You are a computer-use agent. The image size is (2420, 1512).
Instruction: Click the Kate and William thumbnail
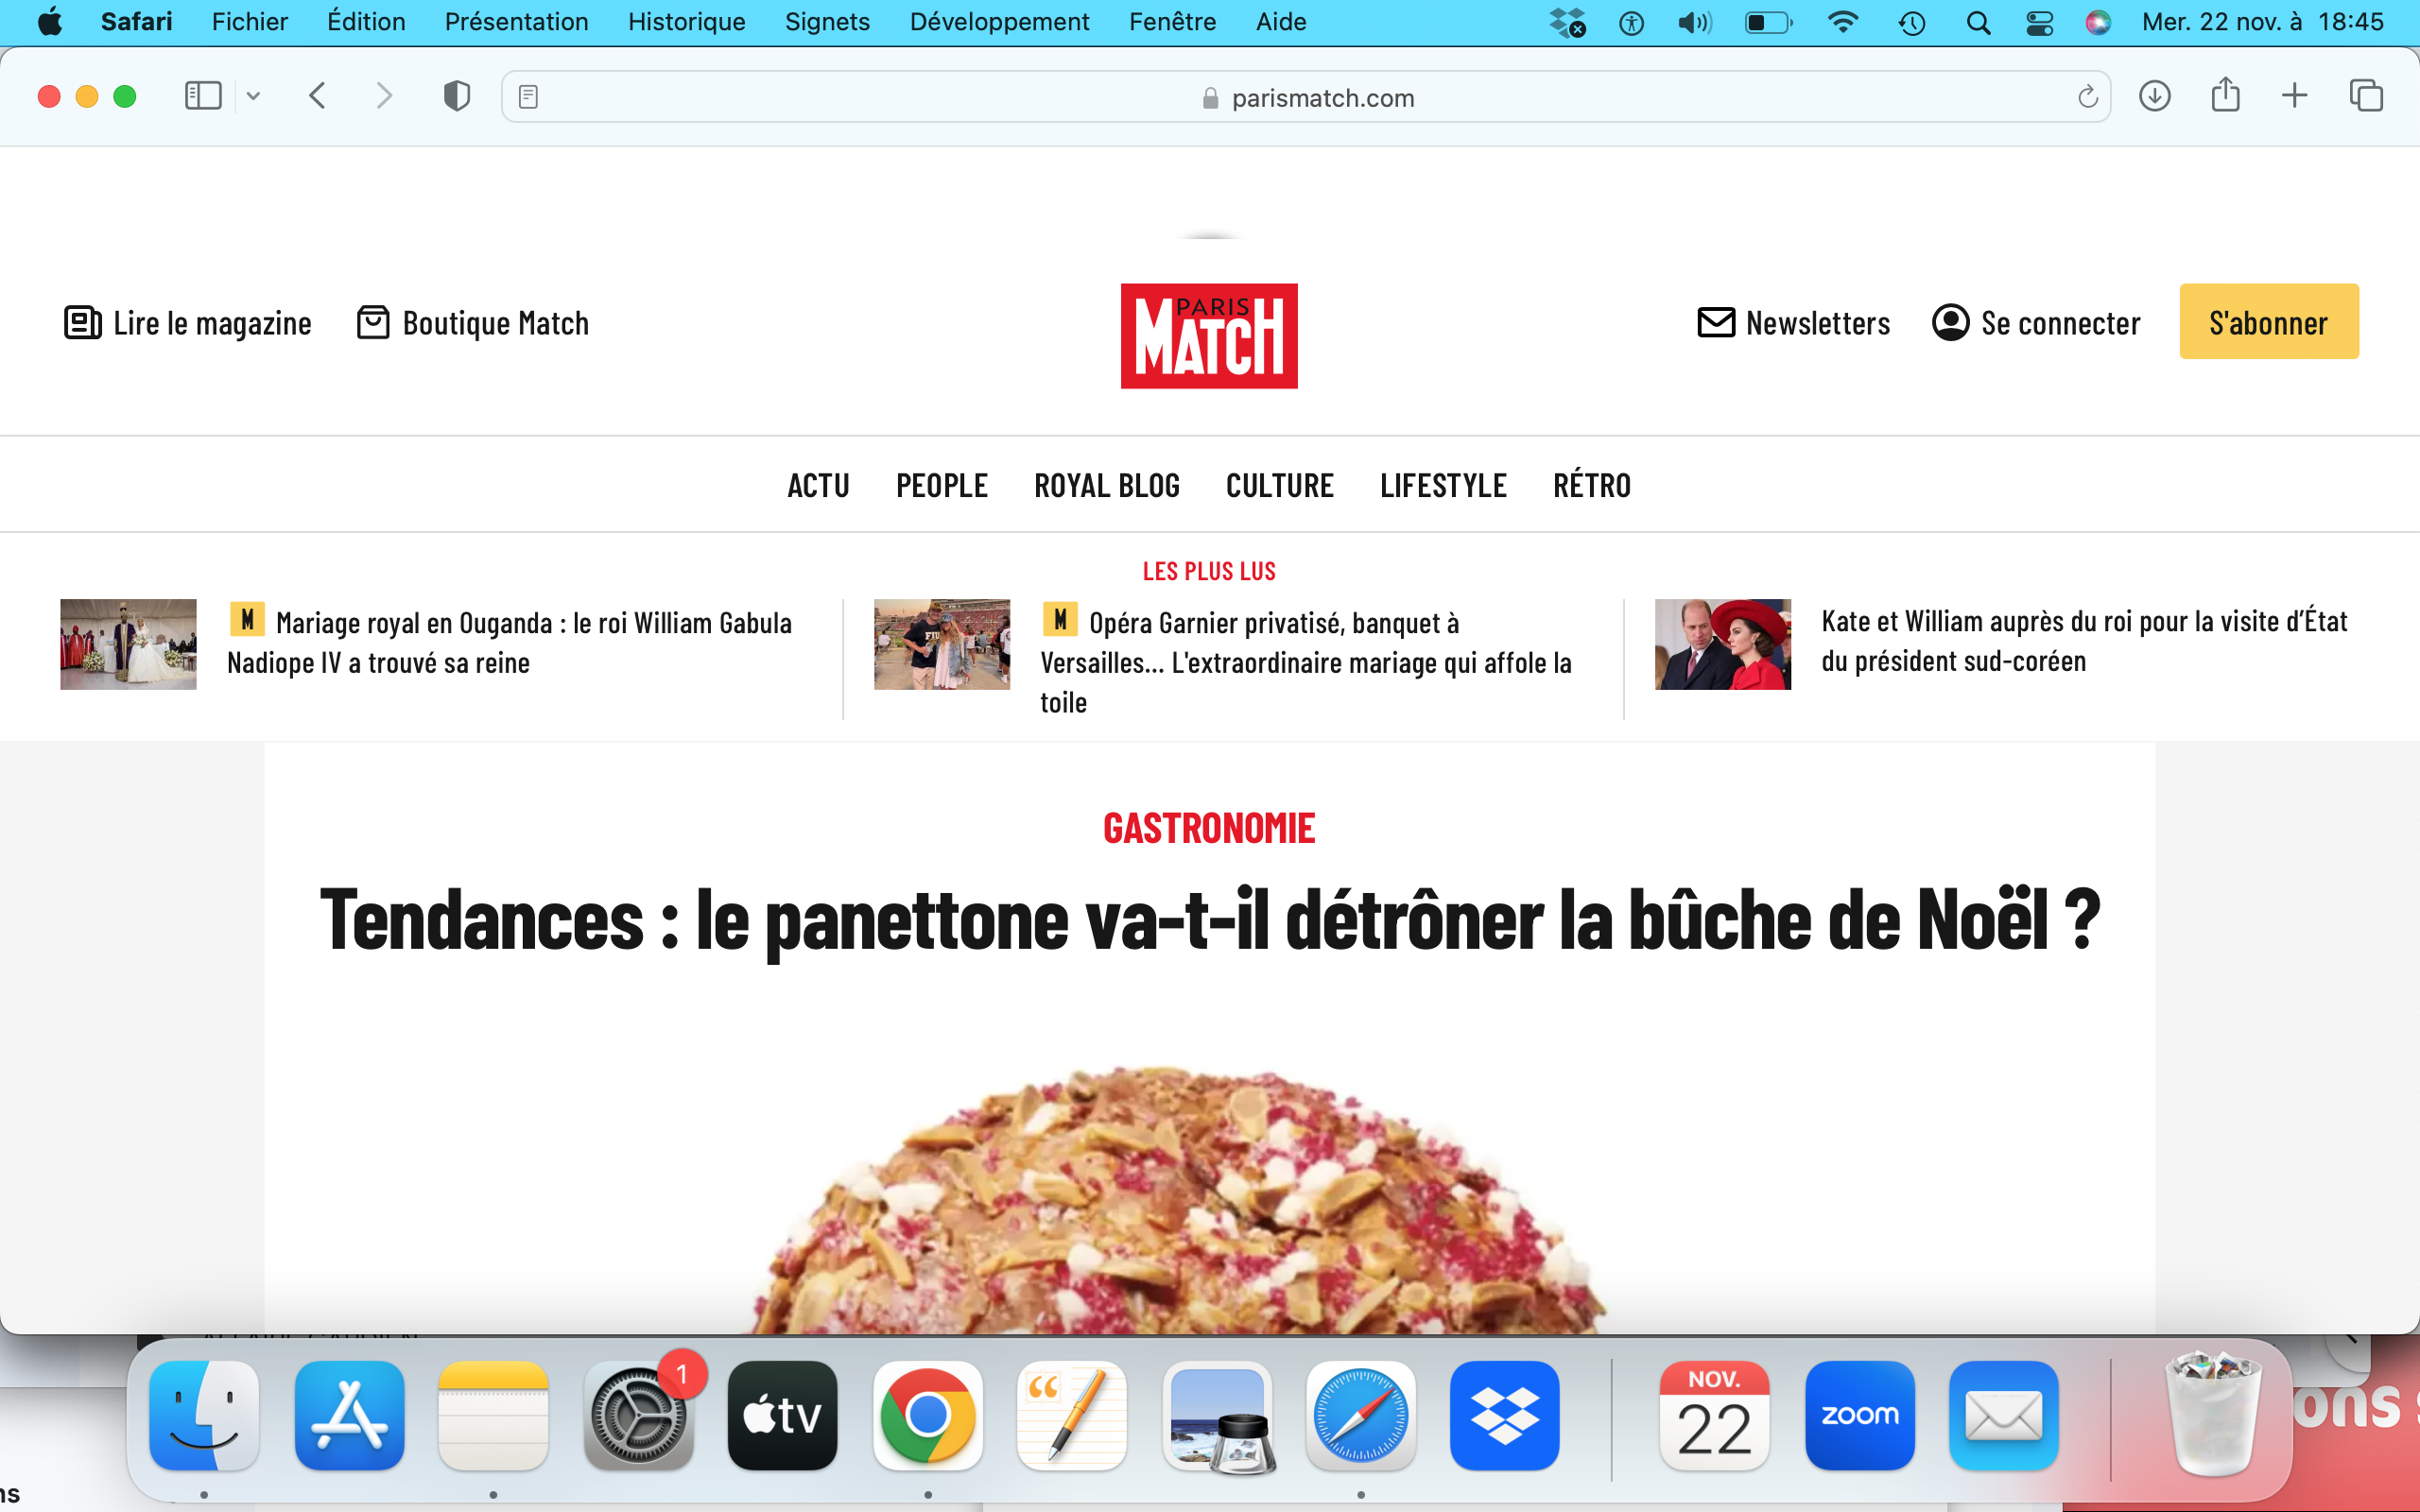(1723, 644)
